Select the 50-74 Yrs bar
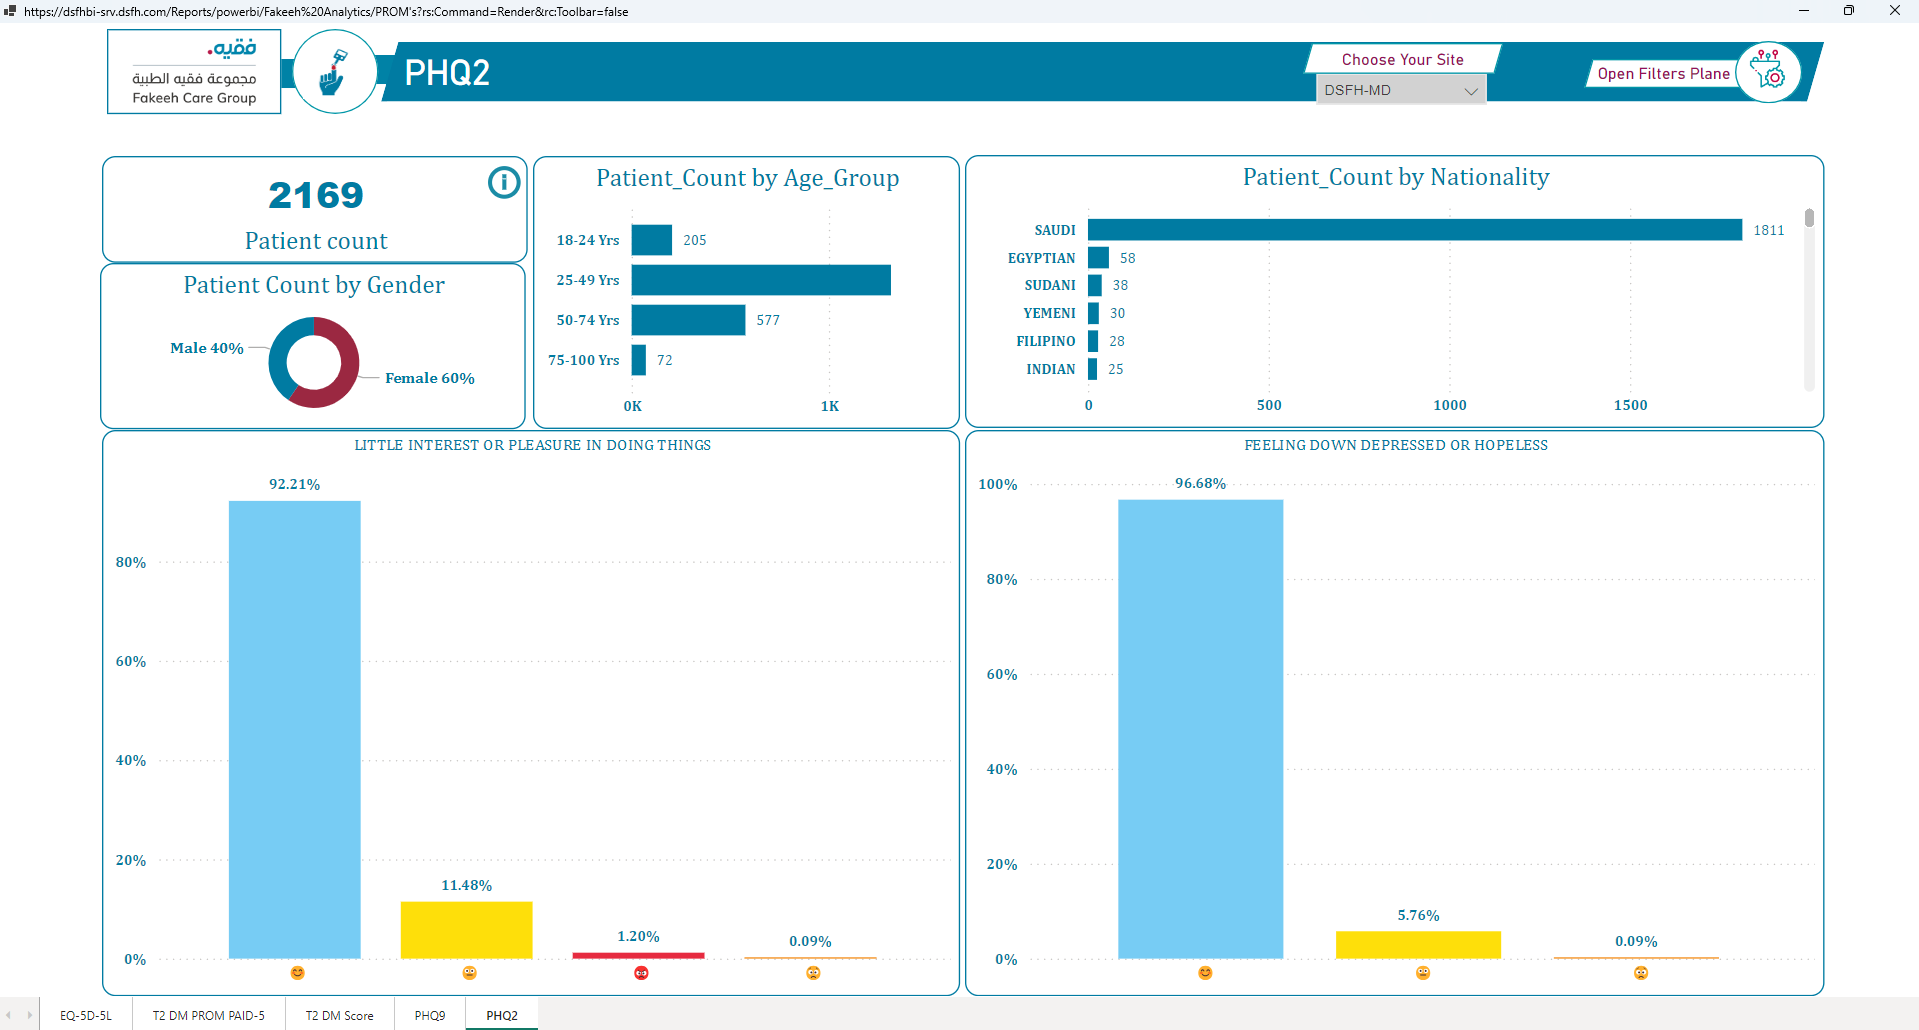 688,320
